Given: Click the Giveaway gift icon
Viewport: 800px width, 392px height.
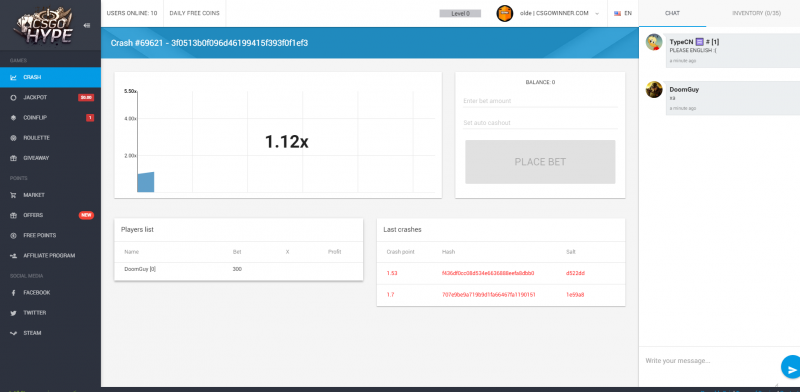Looking at the screenshot, I should tap(13, 158).
